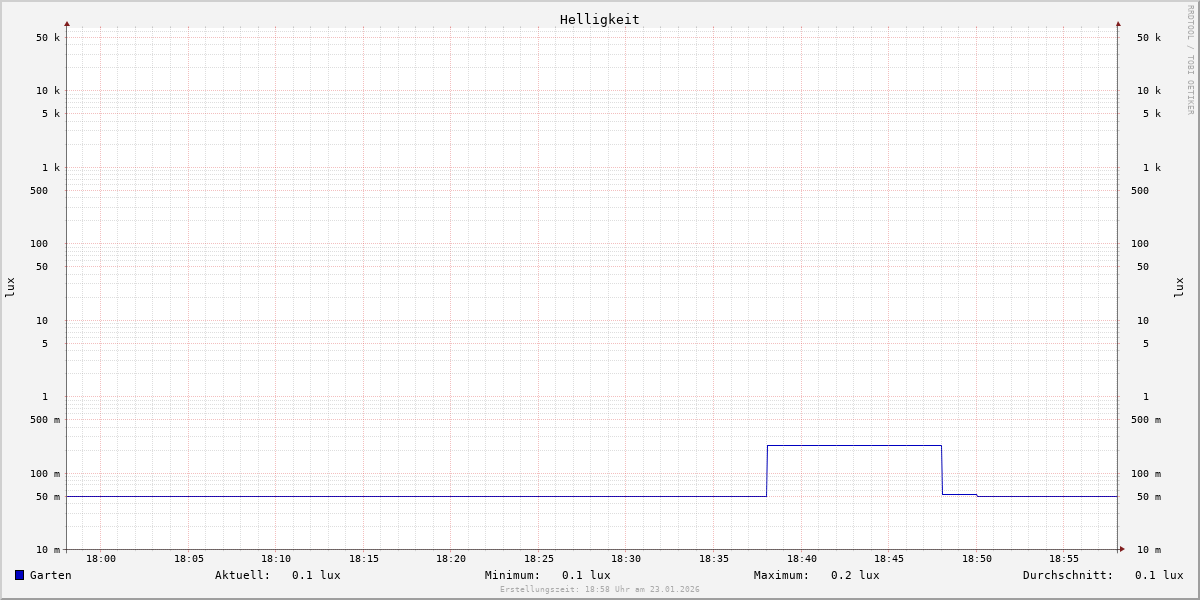Click the Erstellungszeit timestamp footer
This screenshot has width=1200, height=600.
tap(600, 590)
